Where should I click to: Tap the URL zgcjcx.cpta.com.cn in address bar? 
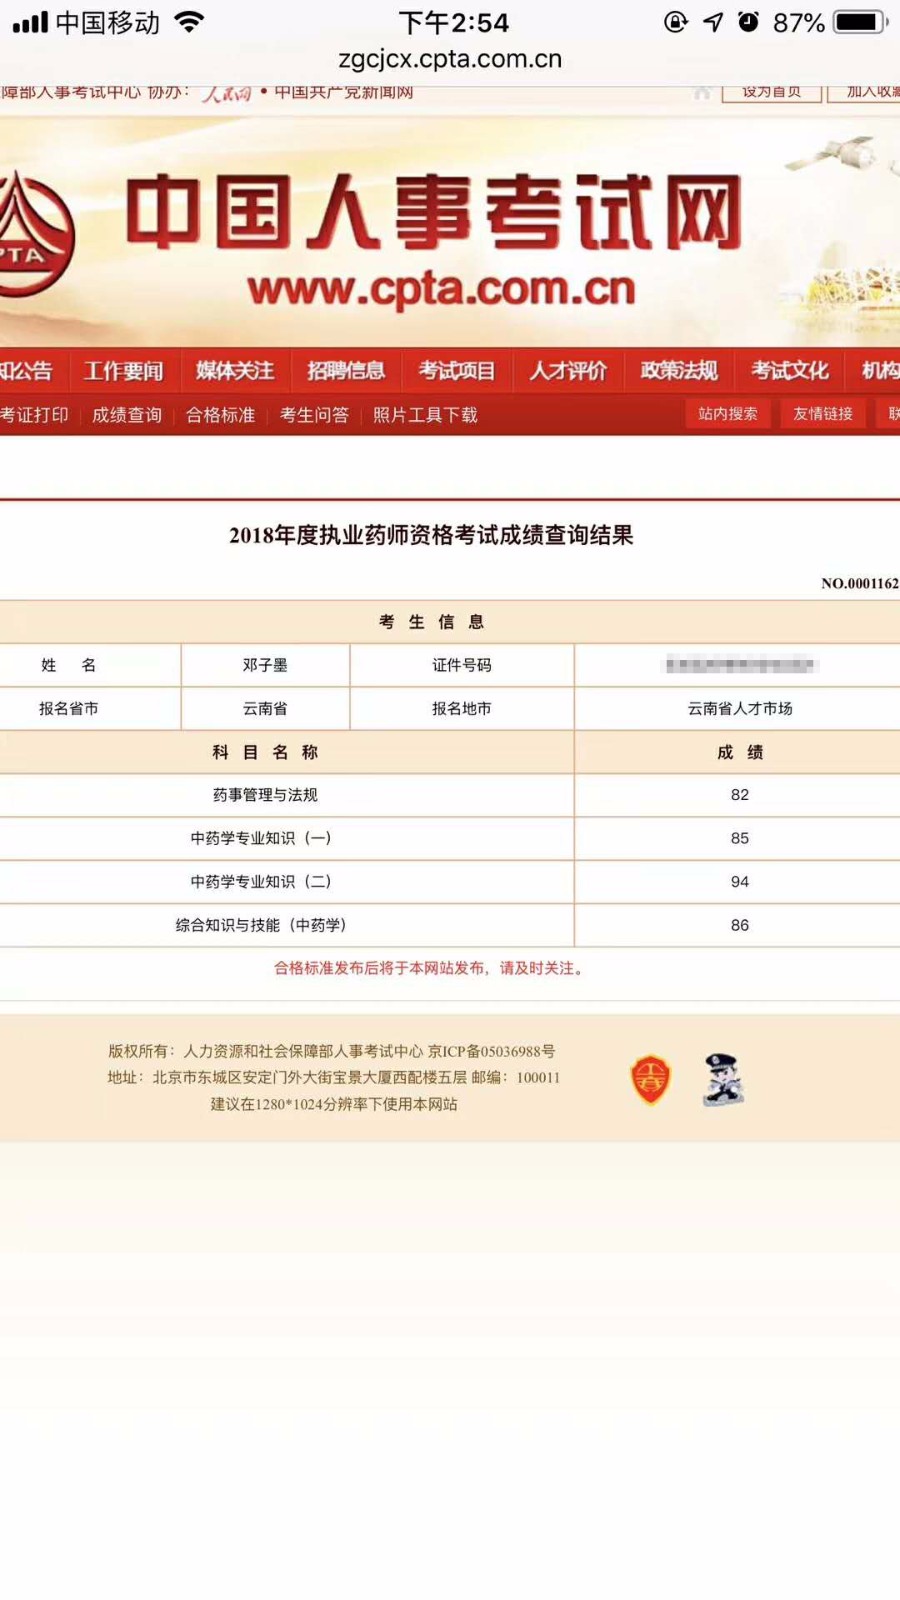[x=450, y=59]
